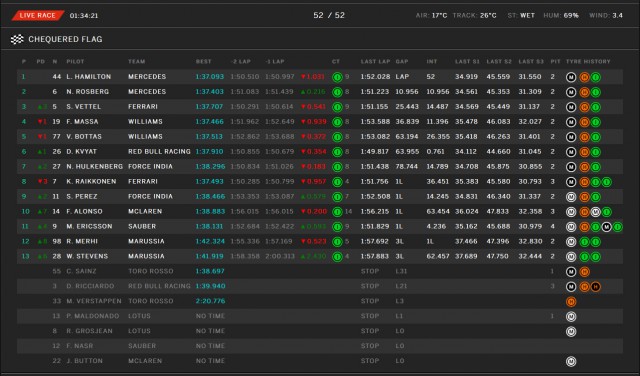Click Vettel's green position-gain arrow
640x376 pixels.
pyautogui.click(x=41, y=107)
